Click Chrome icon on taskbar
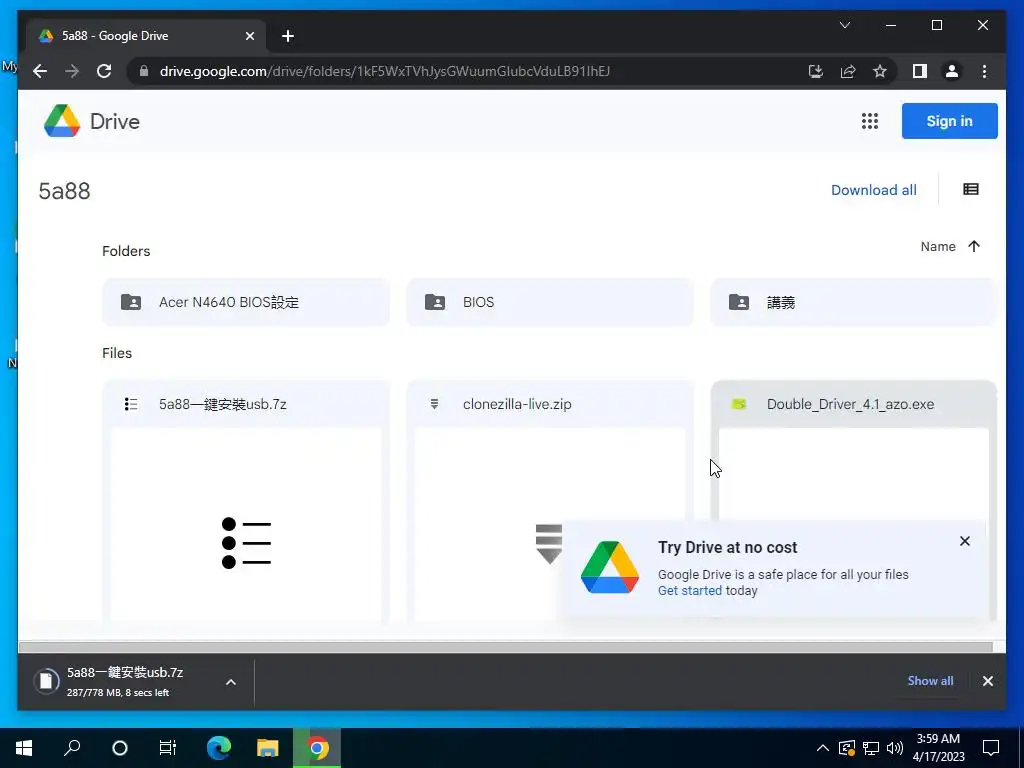Viewport: 1024px width, 768px height. tap(317, 748)
